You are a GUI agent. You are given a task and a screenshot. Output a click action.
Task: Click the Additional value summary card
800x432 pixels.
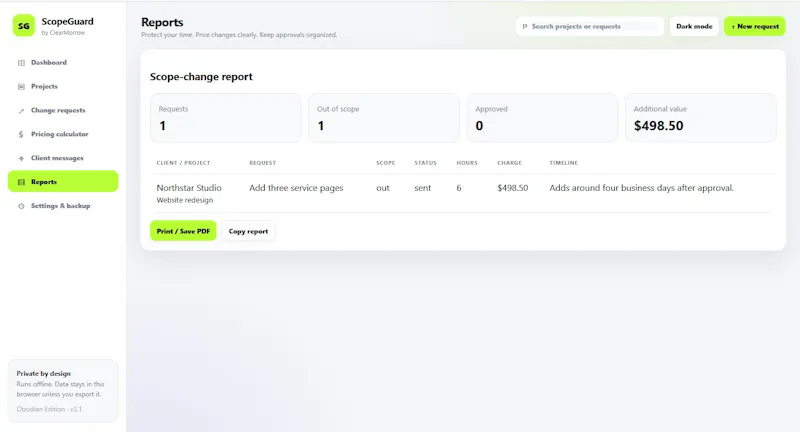pos(701,118)
